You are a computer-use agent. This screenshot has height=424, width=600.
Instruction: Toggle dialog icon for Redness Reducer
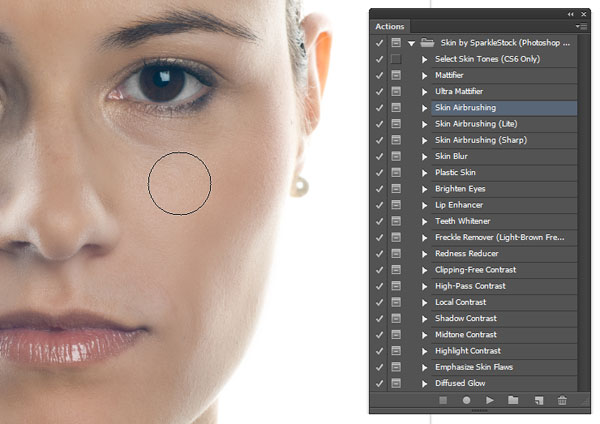pos(396,253)
